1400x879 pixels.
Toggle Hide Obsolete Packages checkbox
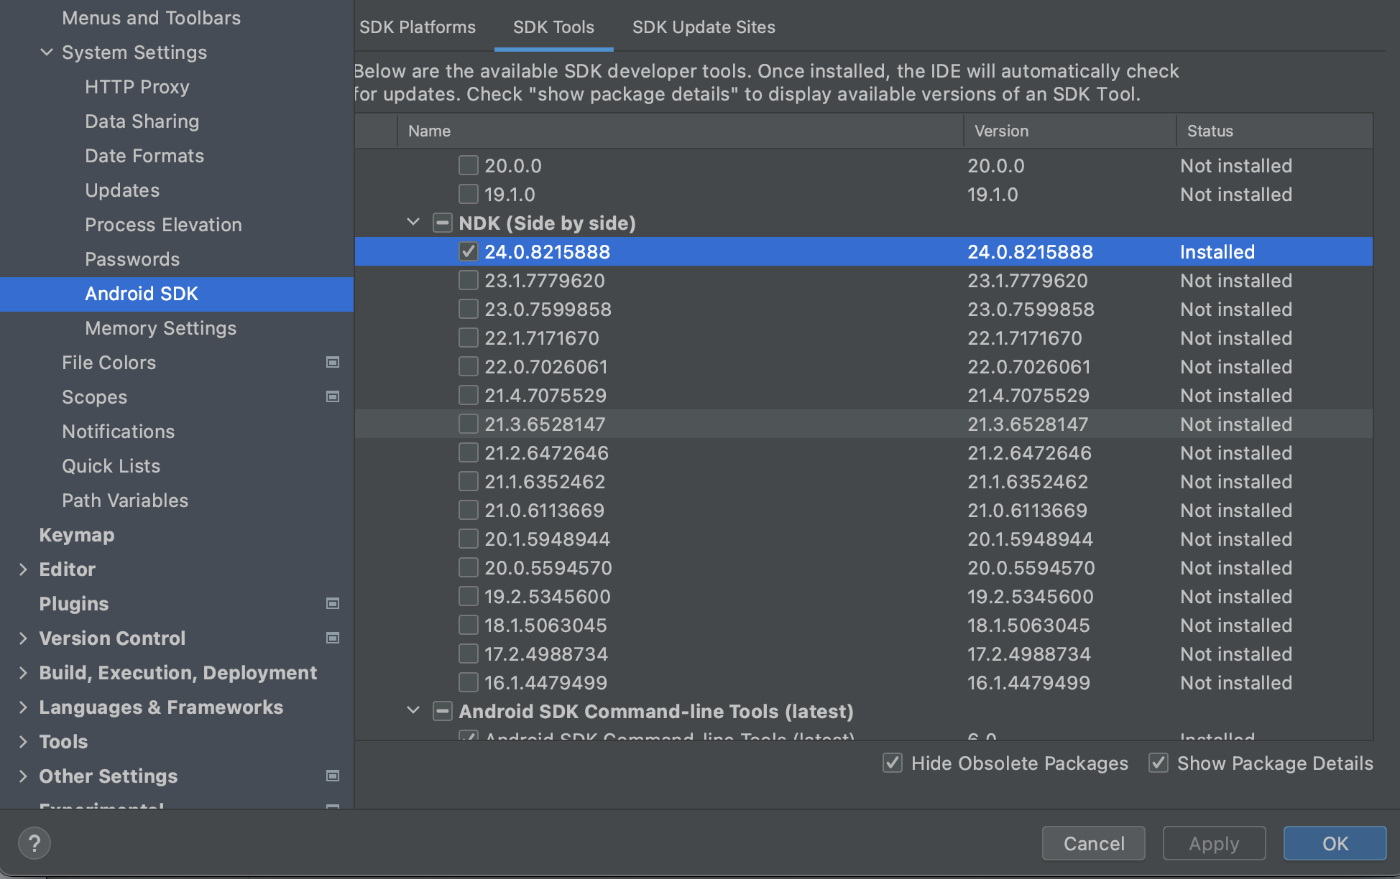point(893,764)
